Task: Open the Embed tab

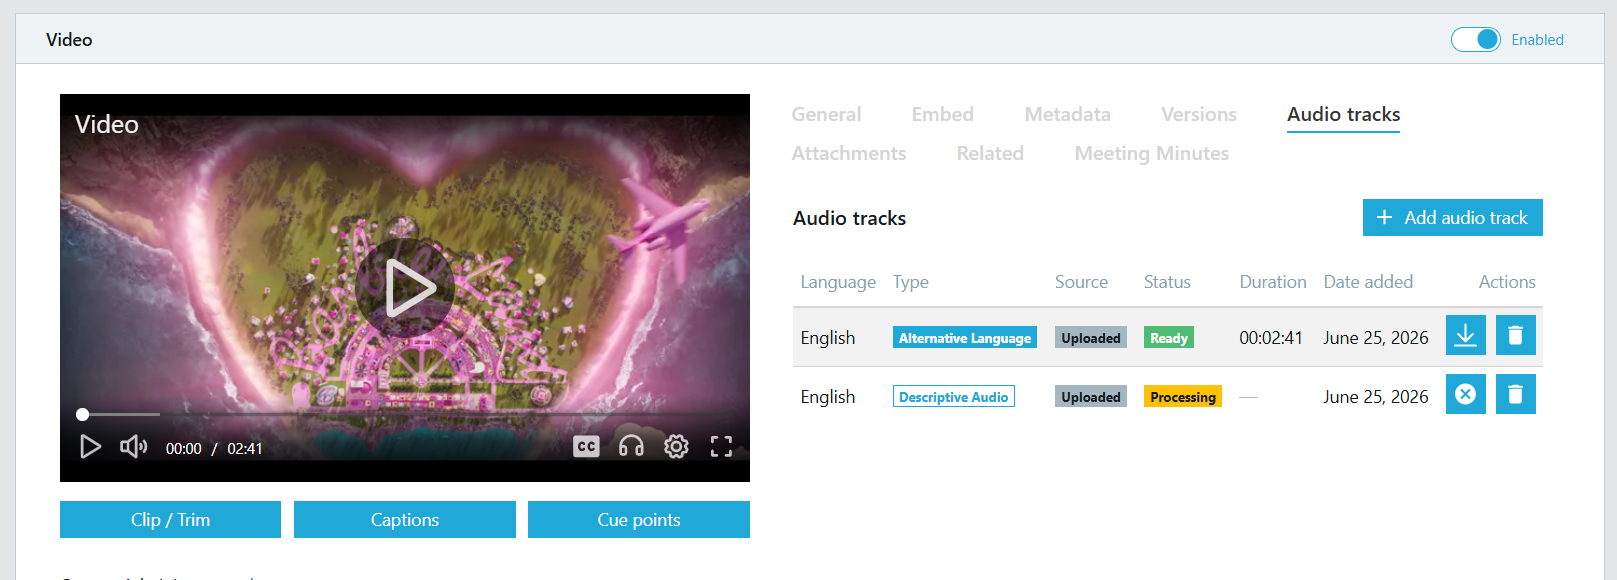Action: [942, 114]
